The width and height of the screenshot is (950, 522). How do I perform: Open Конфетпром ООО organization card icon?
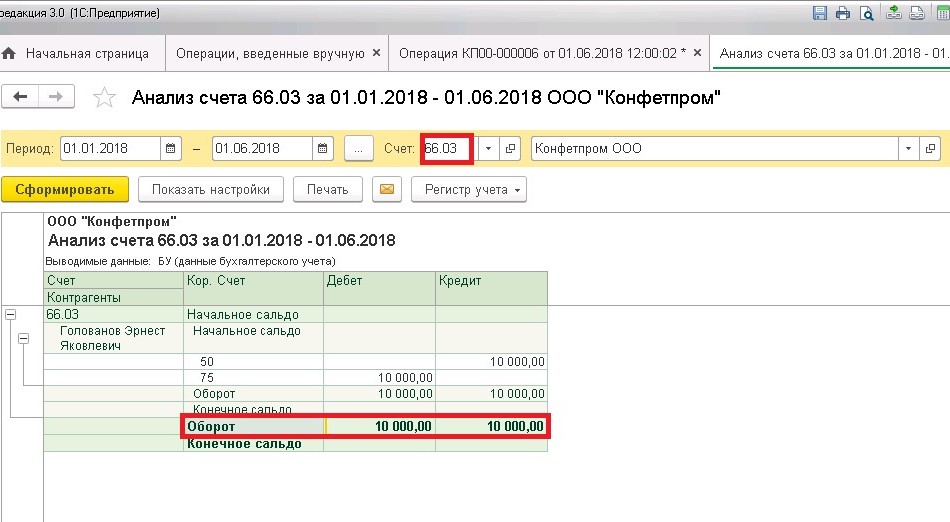[931, 148]
